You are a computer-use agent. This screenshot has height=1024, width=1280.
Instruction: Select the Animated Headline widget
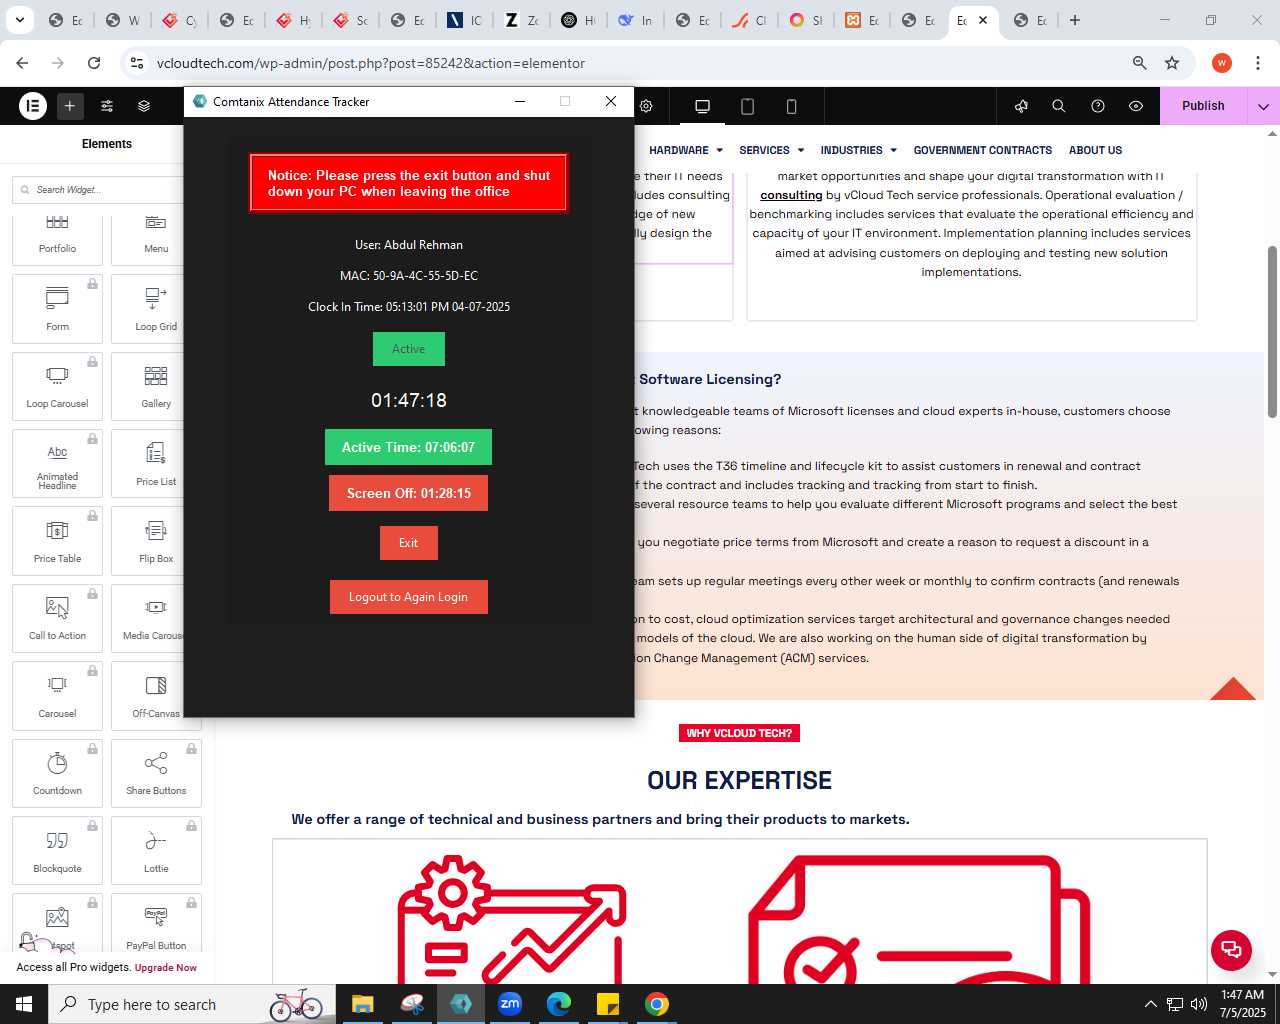point(57,464)
